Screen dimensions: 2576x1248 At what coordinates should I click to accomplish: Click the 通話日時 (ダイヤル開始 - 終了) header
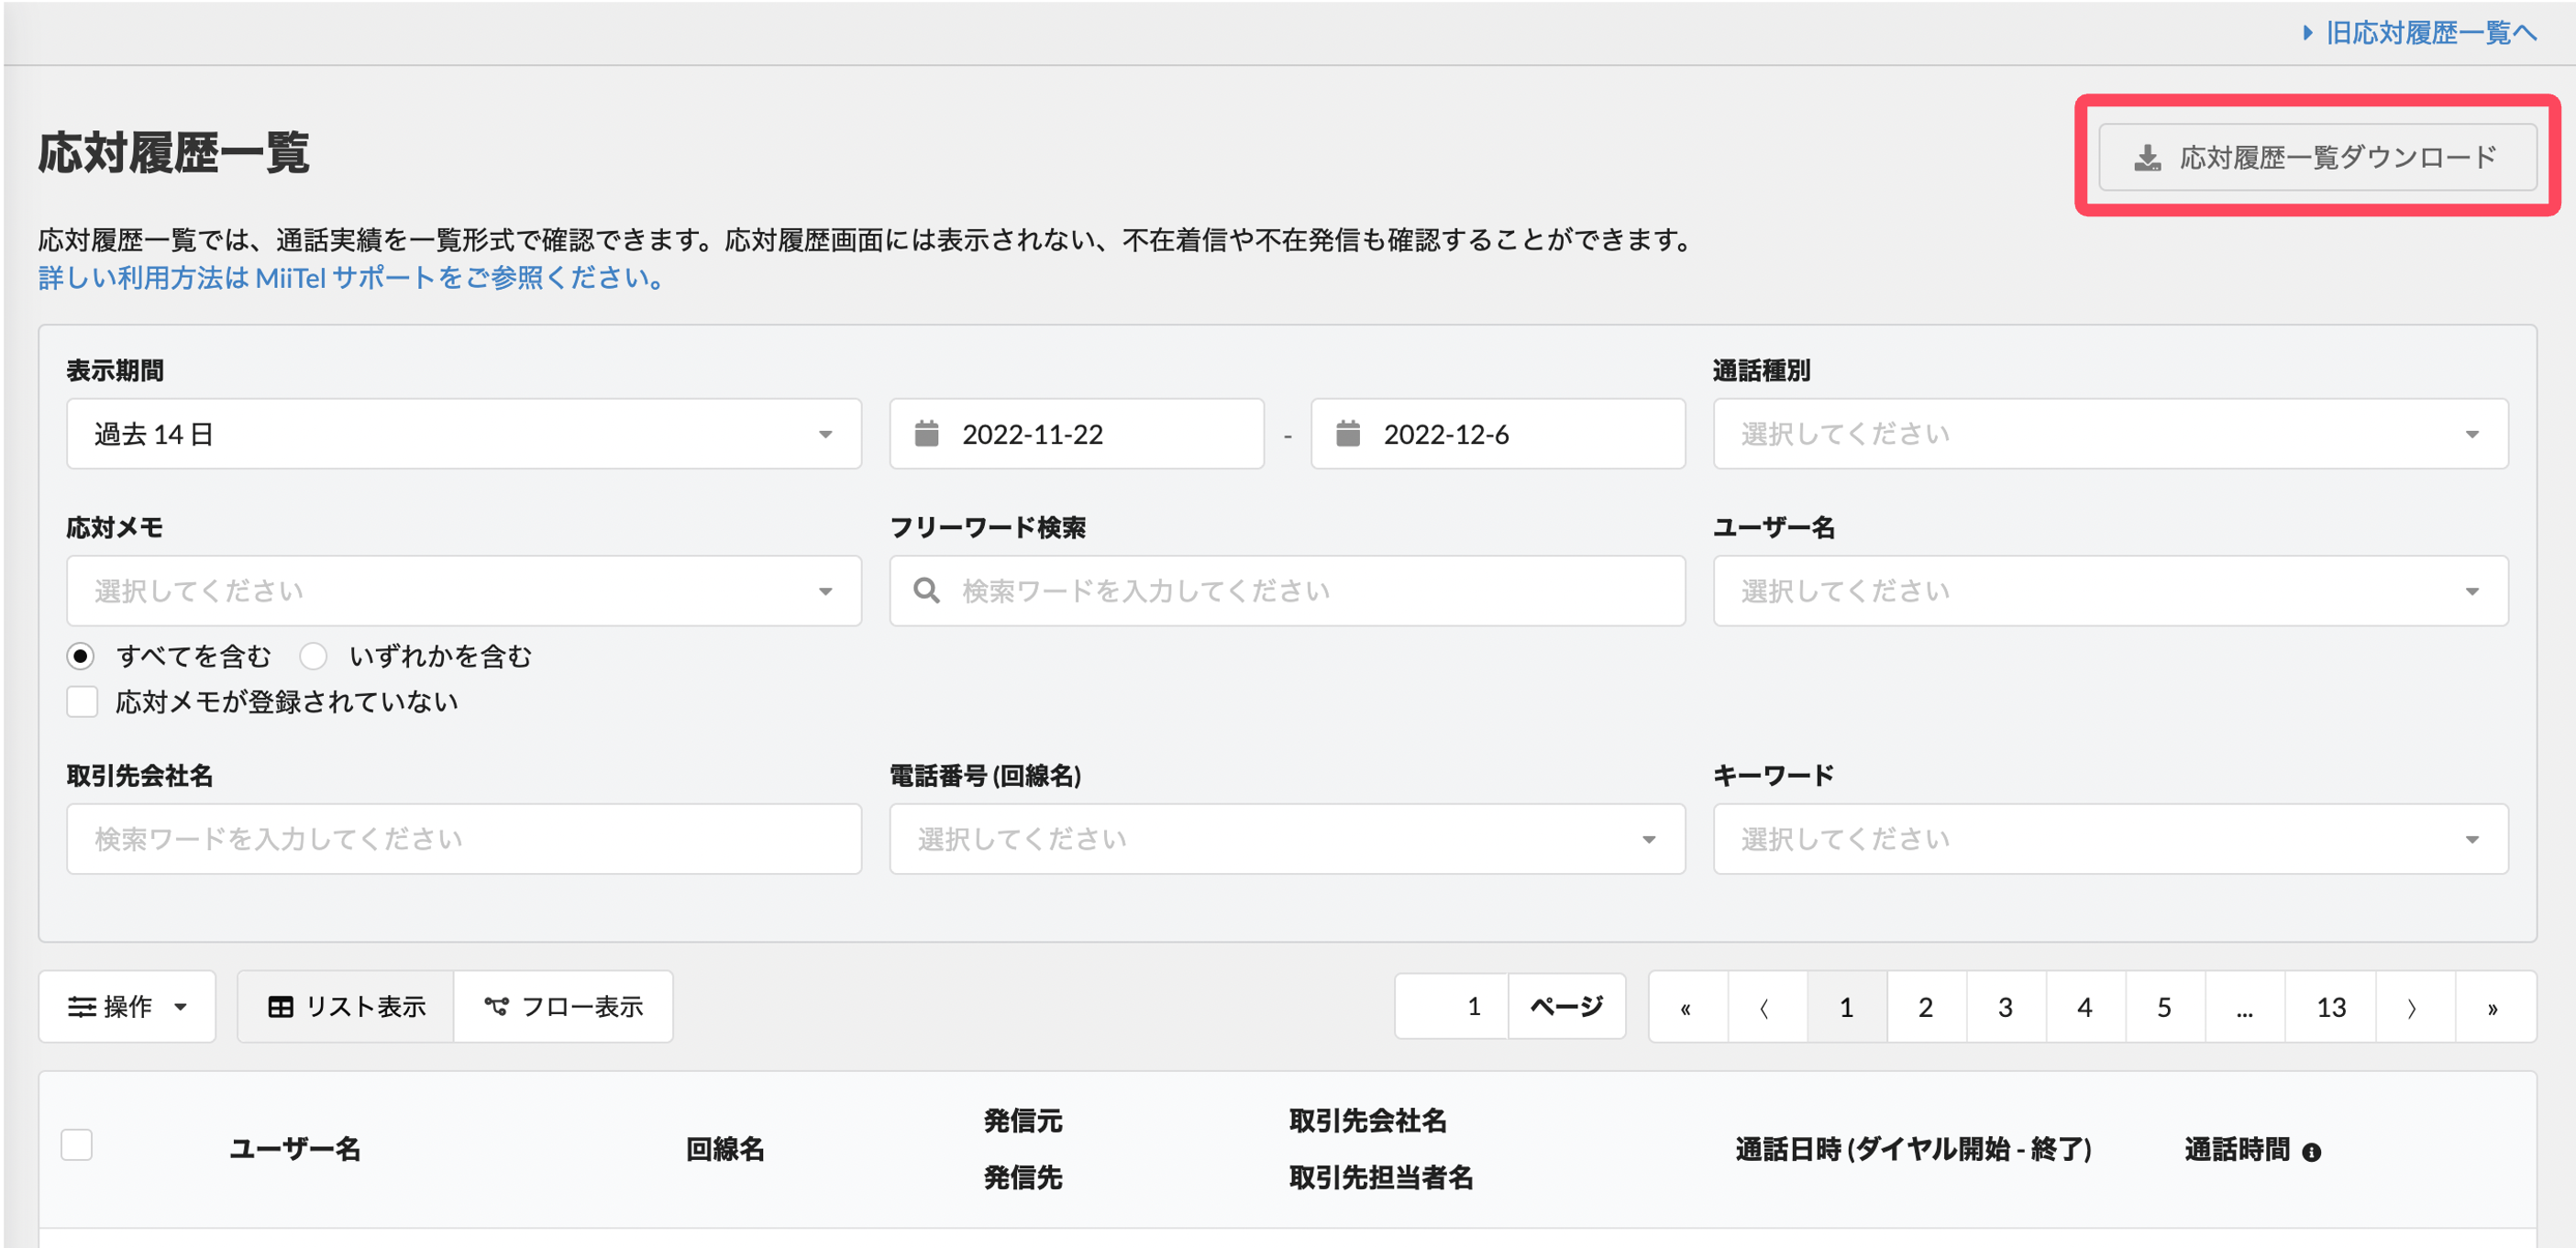pyautogui.click(x=1913, y=1149)
